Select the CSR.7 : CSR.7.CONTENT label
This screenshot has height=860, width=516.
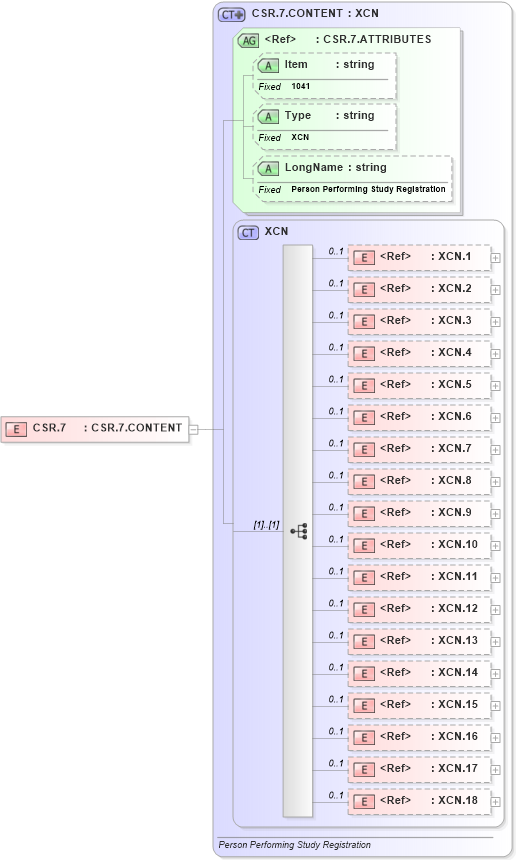pyautogui.click(x=107, y=428)
